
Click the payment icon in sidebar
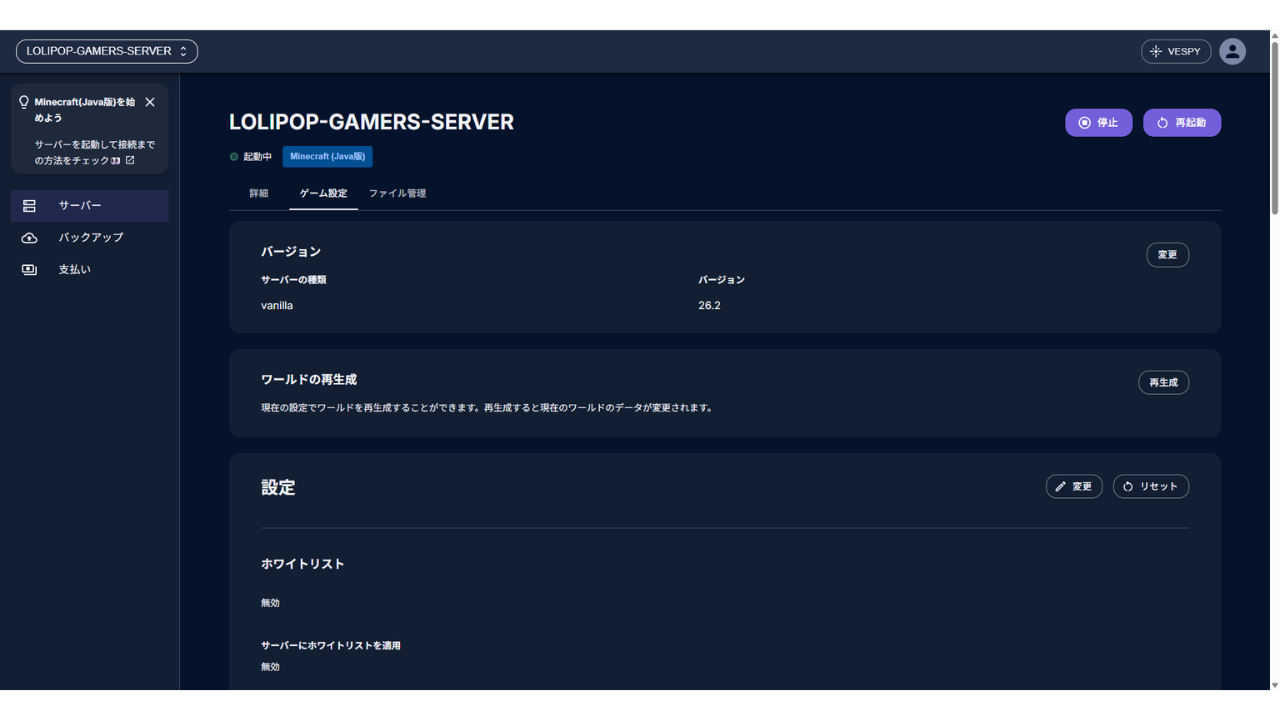[29, 270]
